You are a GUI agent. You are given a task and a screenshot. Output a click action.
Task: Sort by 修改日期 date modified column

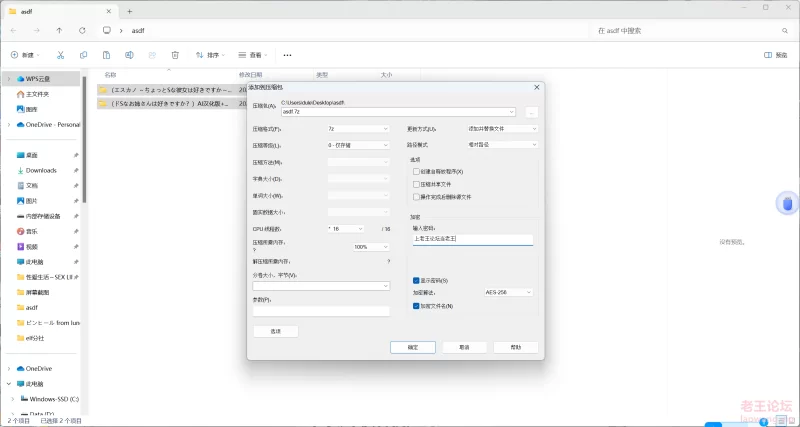click(x=251, y=74)
